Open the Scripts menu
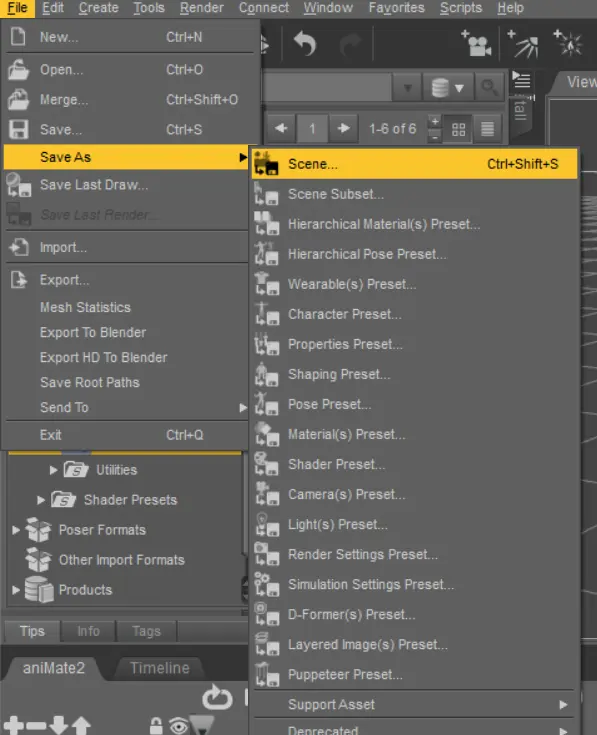The width and height of the screenshot is (597, 735). tap(461, 8)
